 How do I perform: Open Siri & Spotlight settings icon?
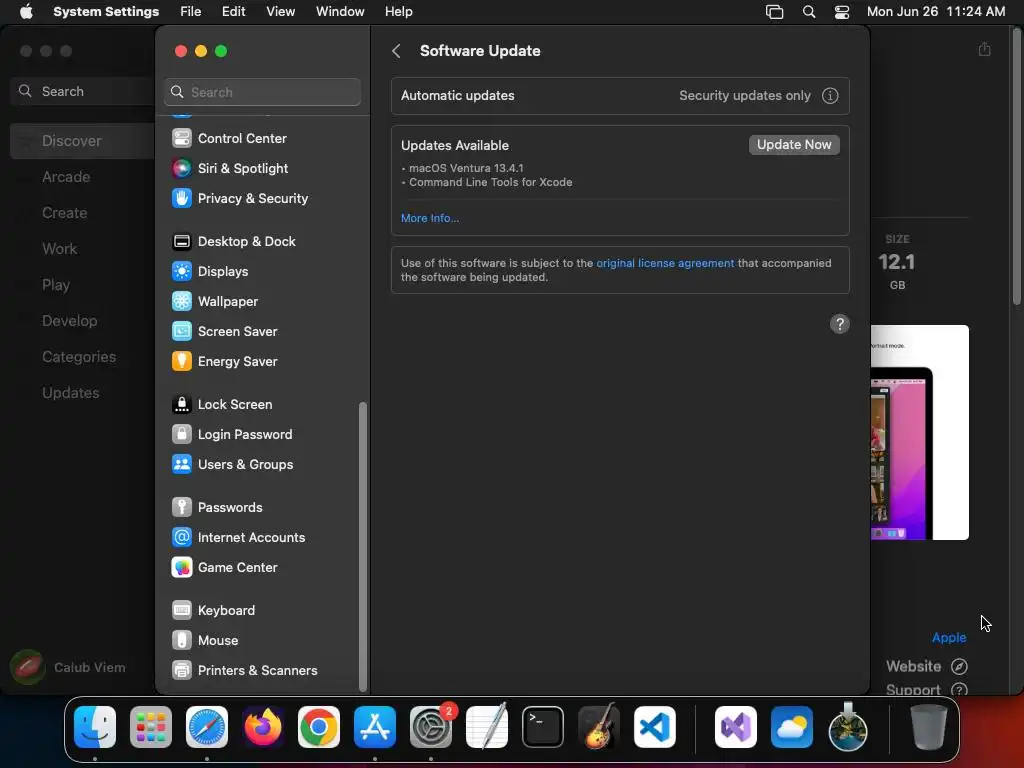pyautogui.click(x=182, y=168)
